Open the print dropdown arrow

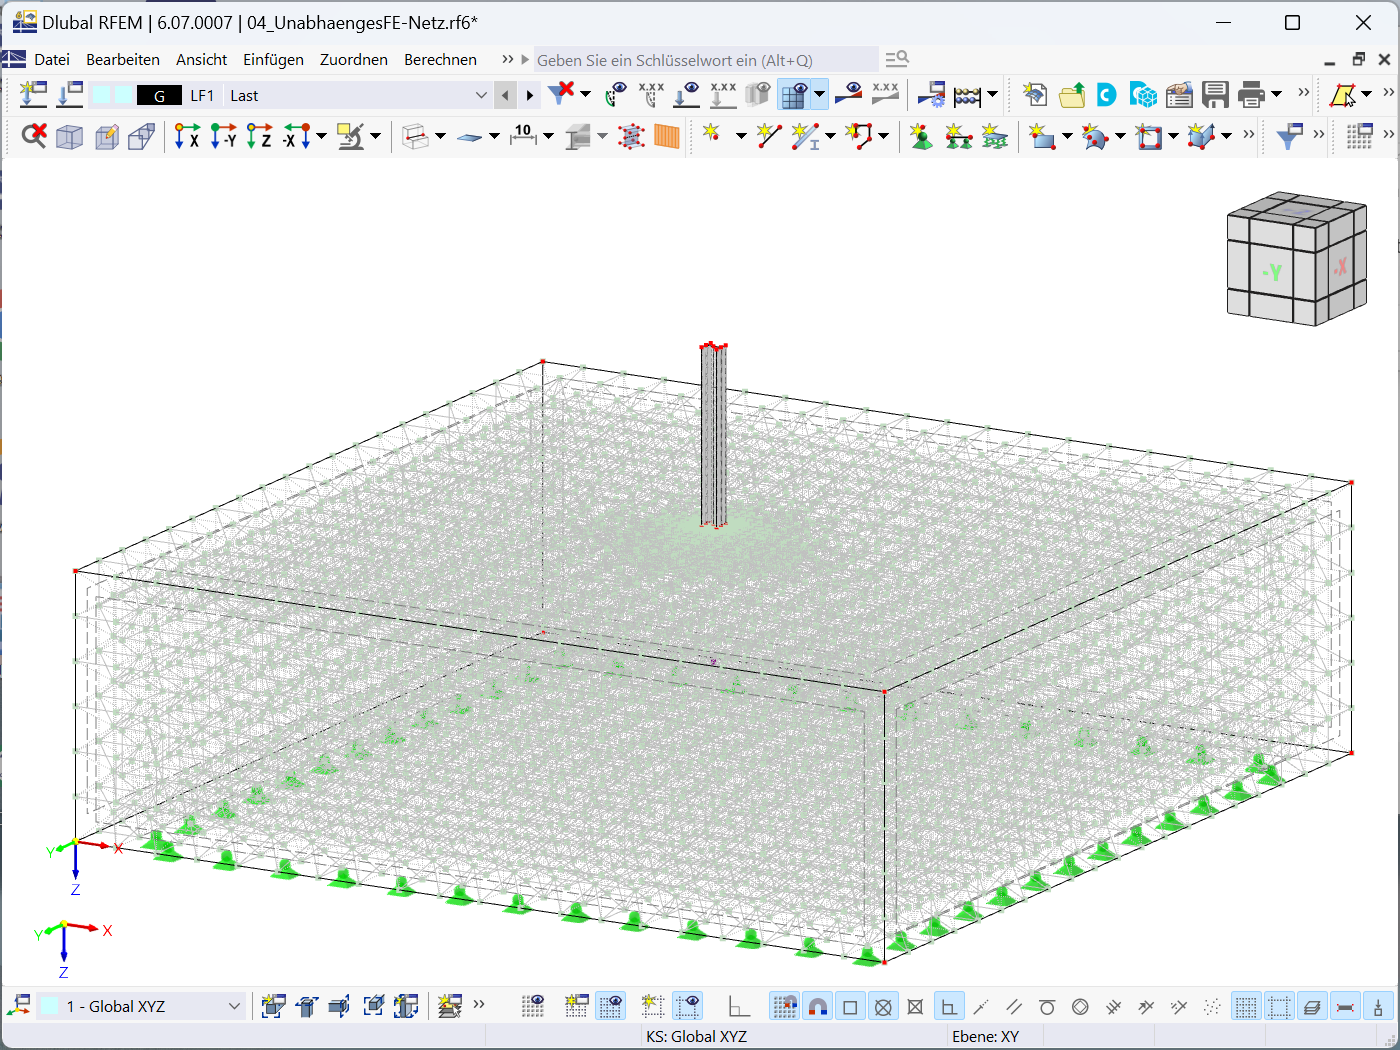(x=1277, y=95)
